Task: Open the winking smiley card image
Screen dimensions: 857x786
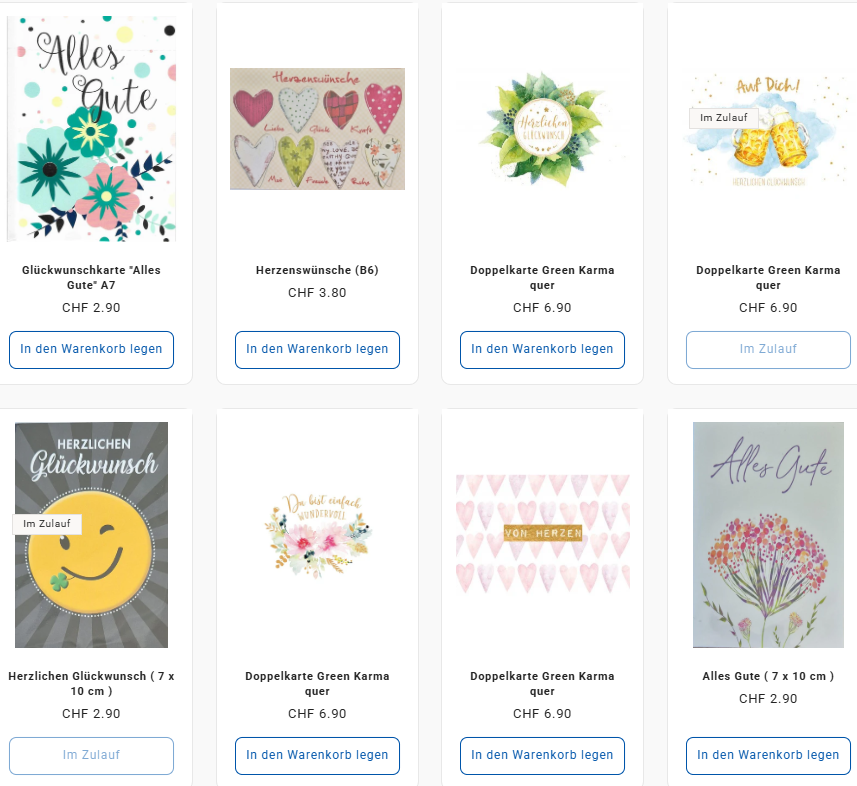Action: pyautogui.click(x=91, y=535)
